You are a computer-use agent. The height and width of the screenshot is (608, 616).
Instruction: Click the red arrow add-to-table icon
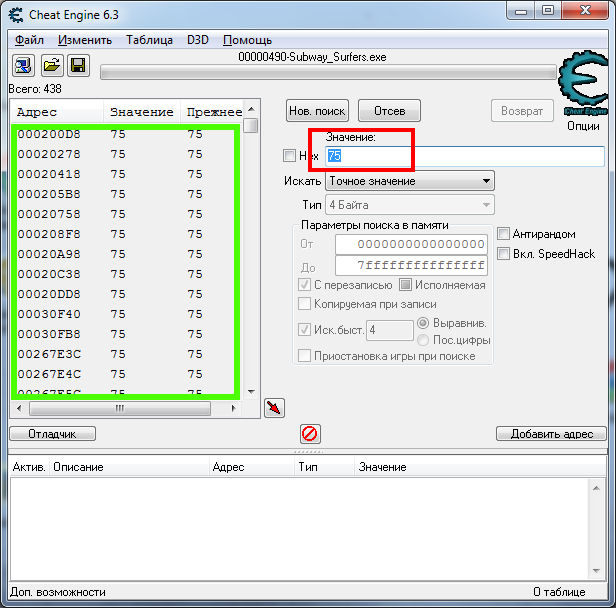(274, 408)
